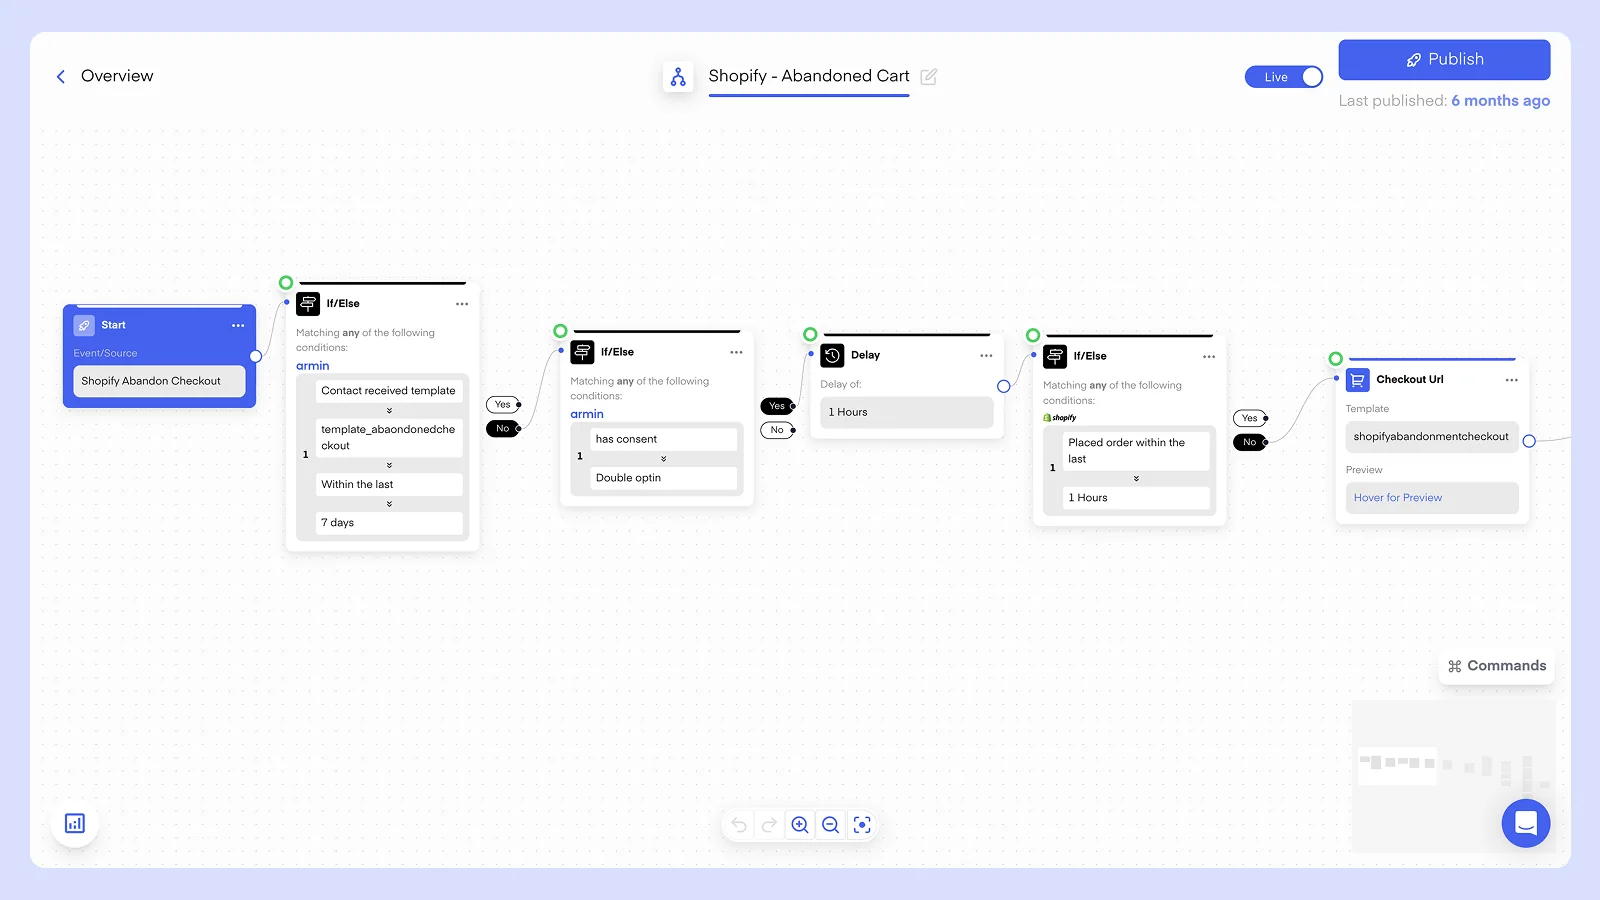Select No output of third If/Else
1600x900 pixels.
pyautogui.click(x=1250, y=442)
